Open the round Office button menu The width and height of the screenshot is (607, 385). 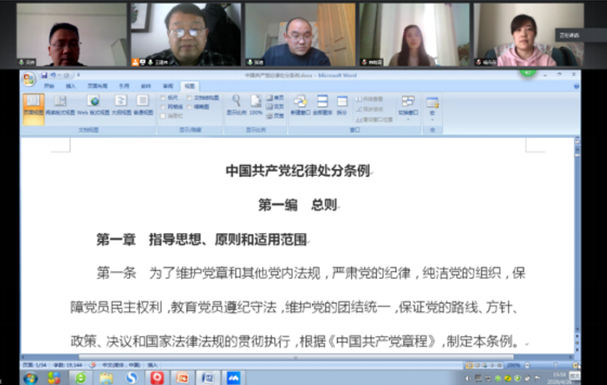pyautogui.click(x=29, y=79)
